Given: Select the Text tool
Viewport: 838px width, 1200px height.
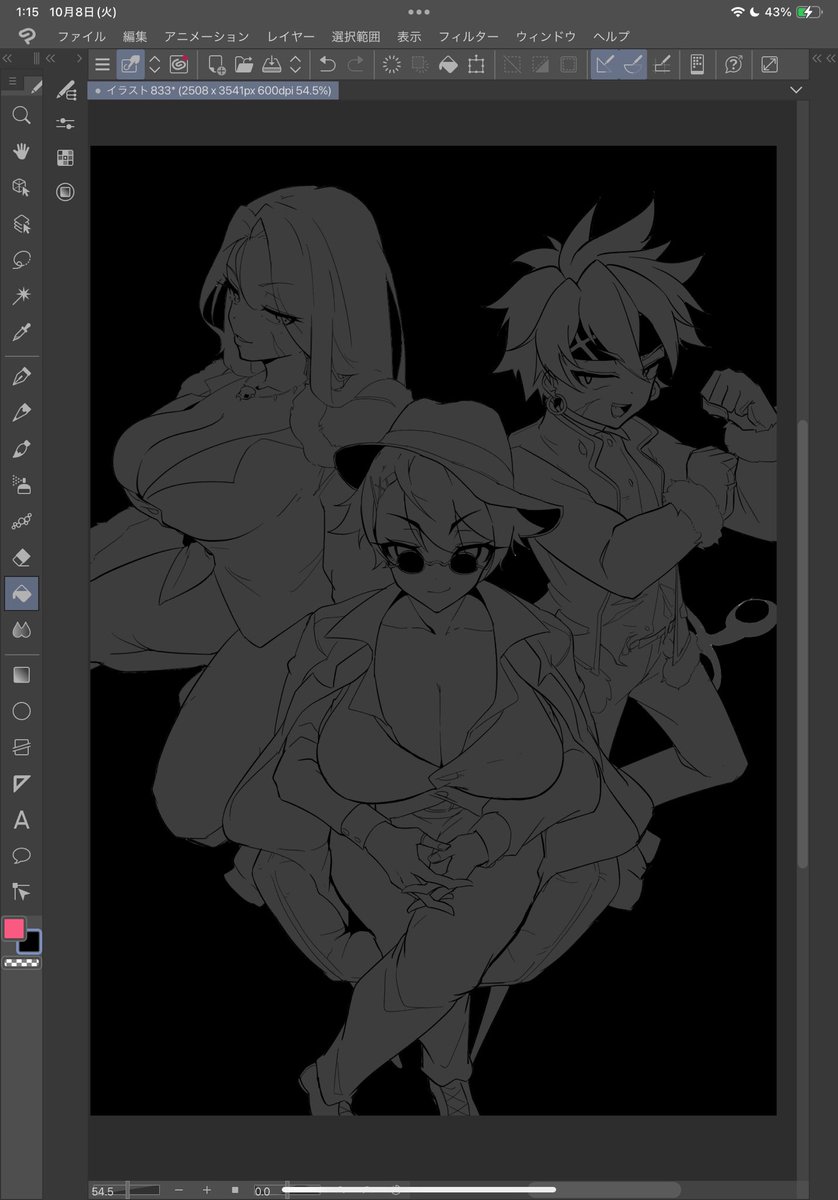Looking at the screenshot, I should (21, 820).
